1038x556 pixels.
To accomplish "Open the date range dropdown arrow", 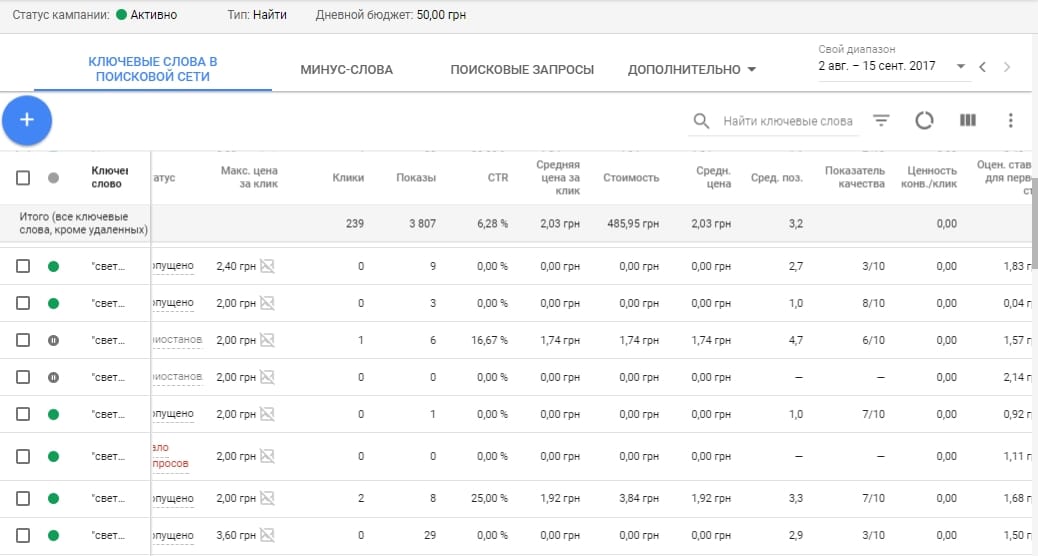I will click(x=961, y=66).
